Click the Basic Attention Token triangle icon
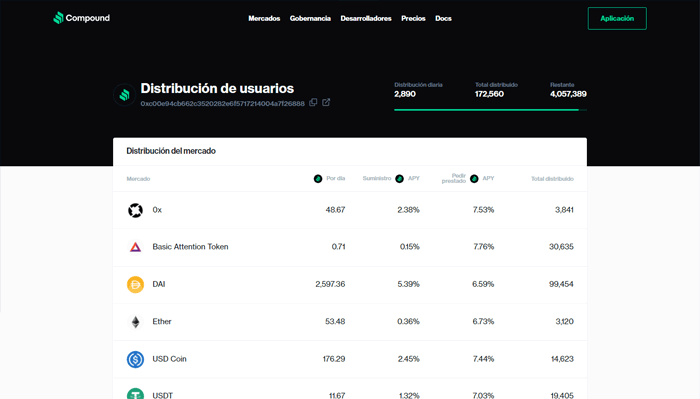 [135, 247]
